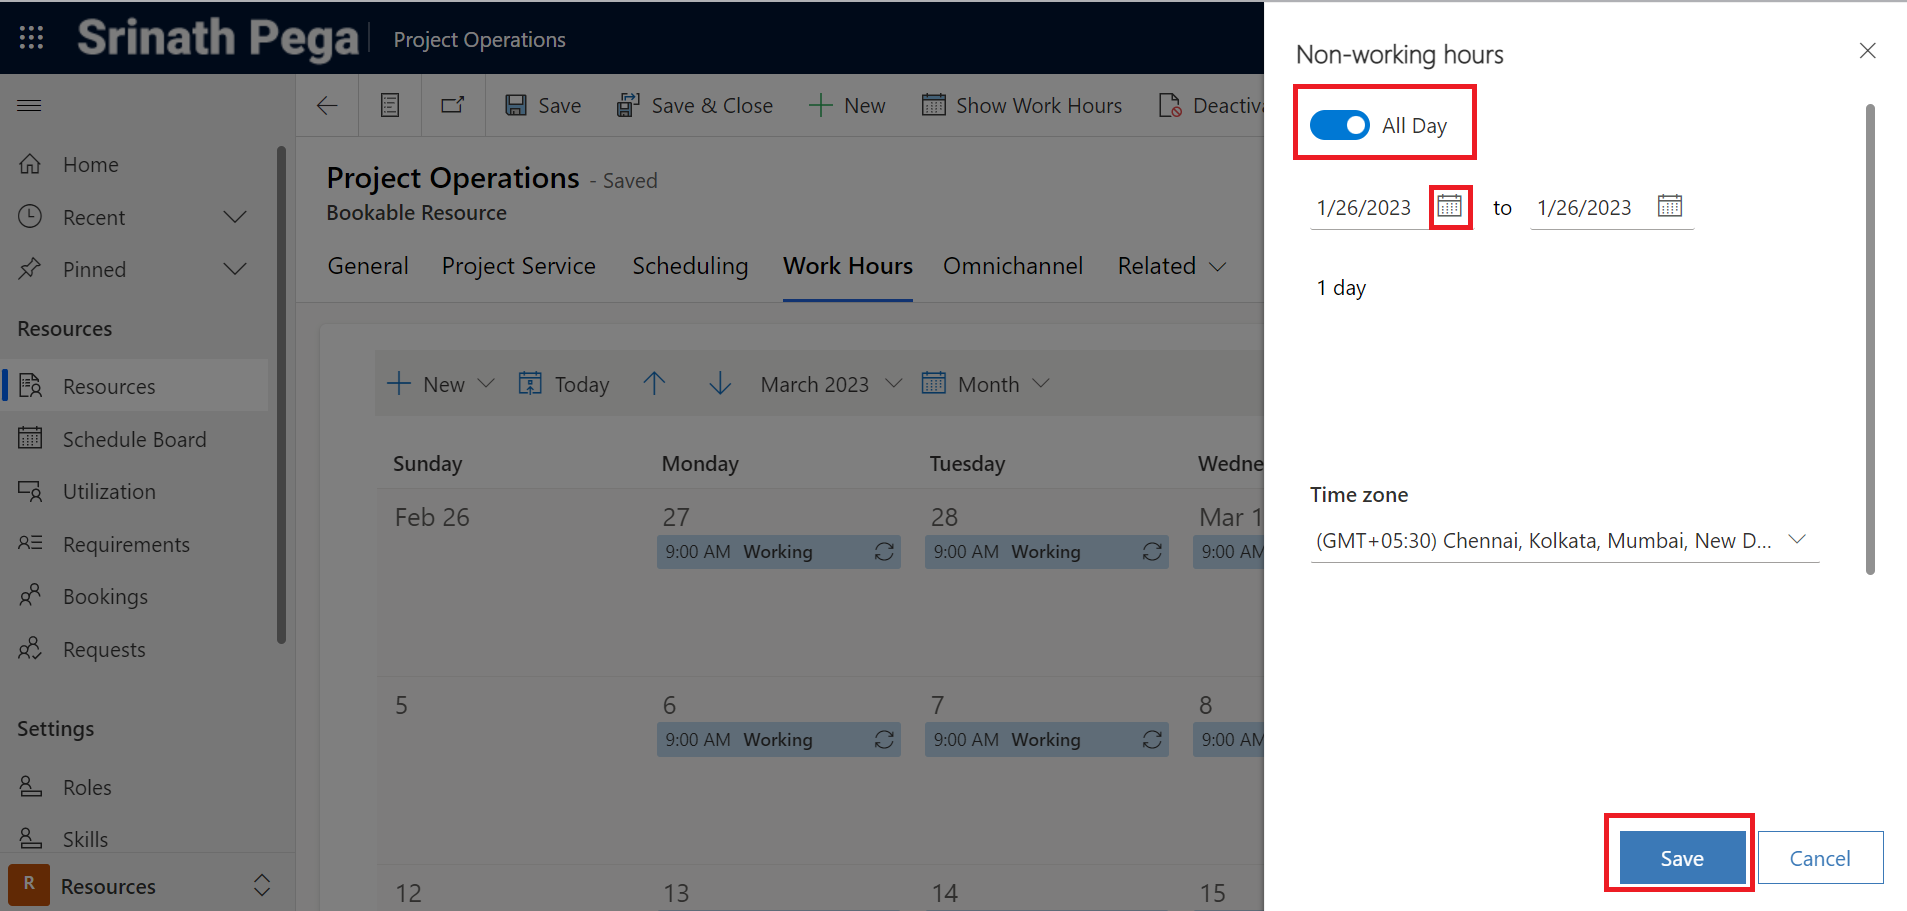Expand the Recent section in sidebar
1907x911 pixels.
[x=235, y=217]
